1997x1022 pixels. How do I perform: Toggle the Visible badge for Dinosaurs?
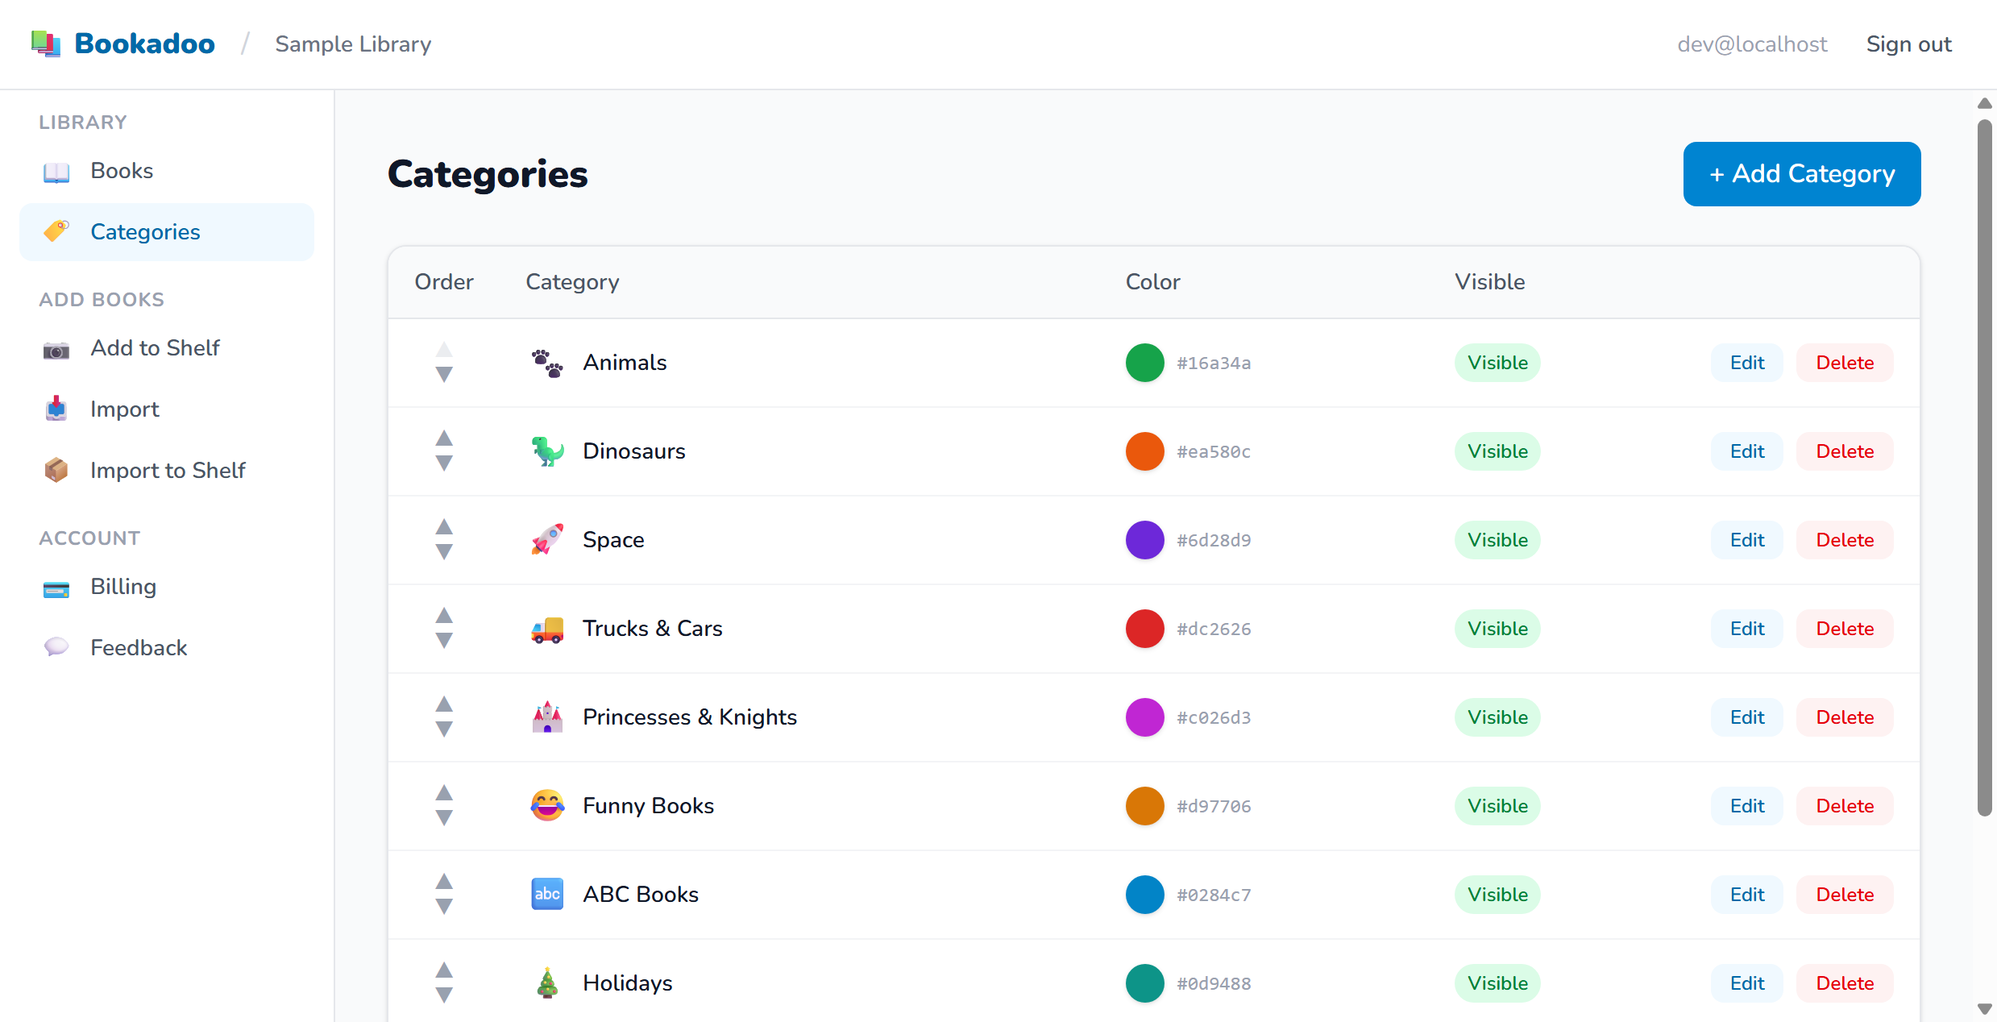[x=1497, y=451]
